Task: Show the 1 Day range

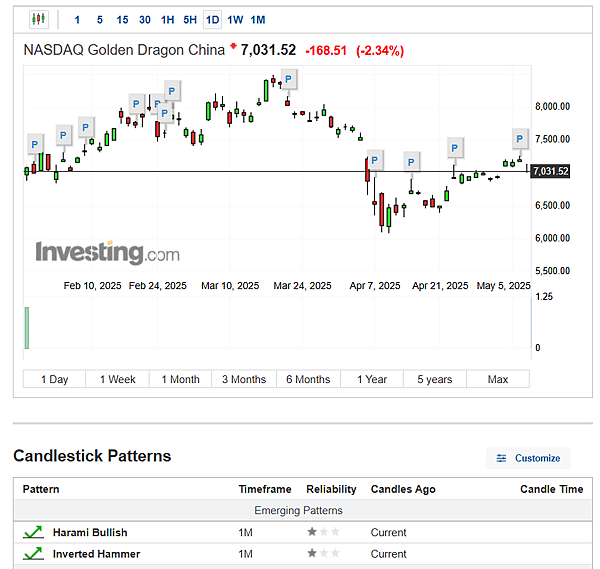Action: (x=54, y=379)
